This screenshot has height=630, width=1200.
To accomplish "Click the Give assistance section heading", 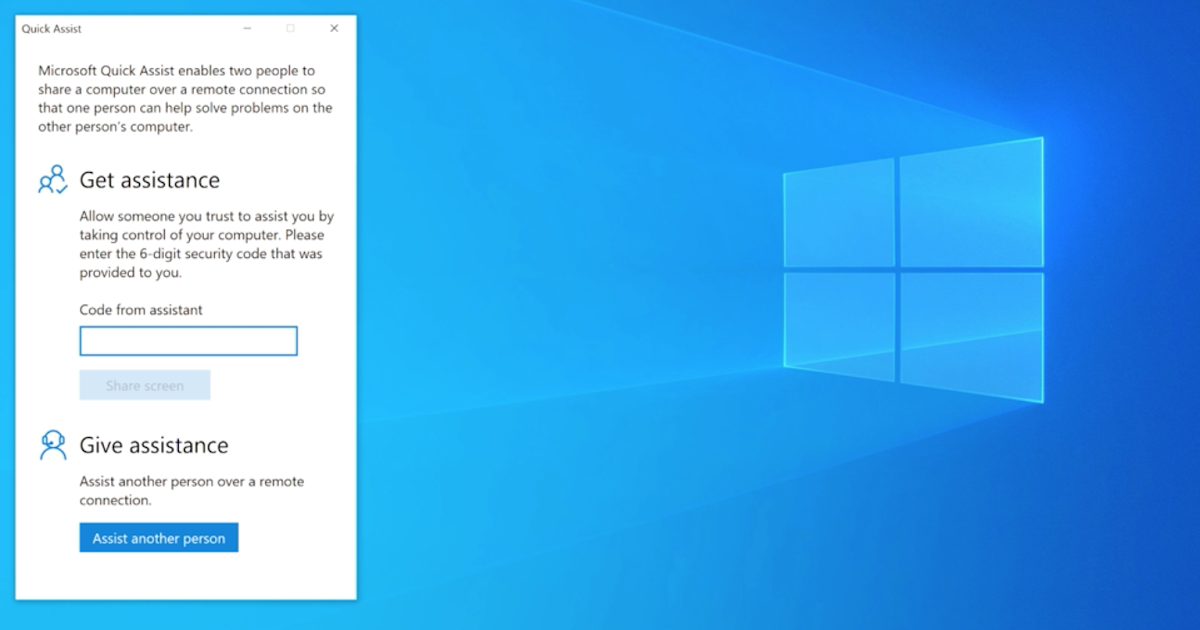I will click(154, 444).
